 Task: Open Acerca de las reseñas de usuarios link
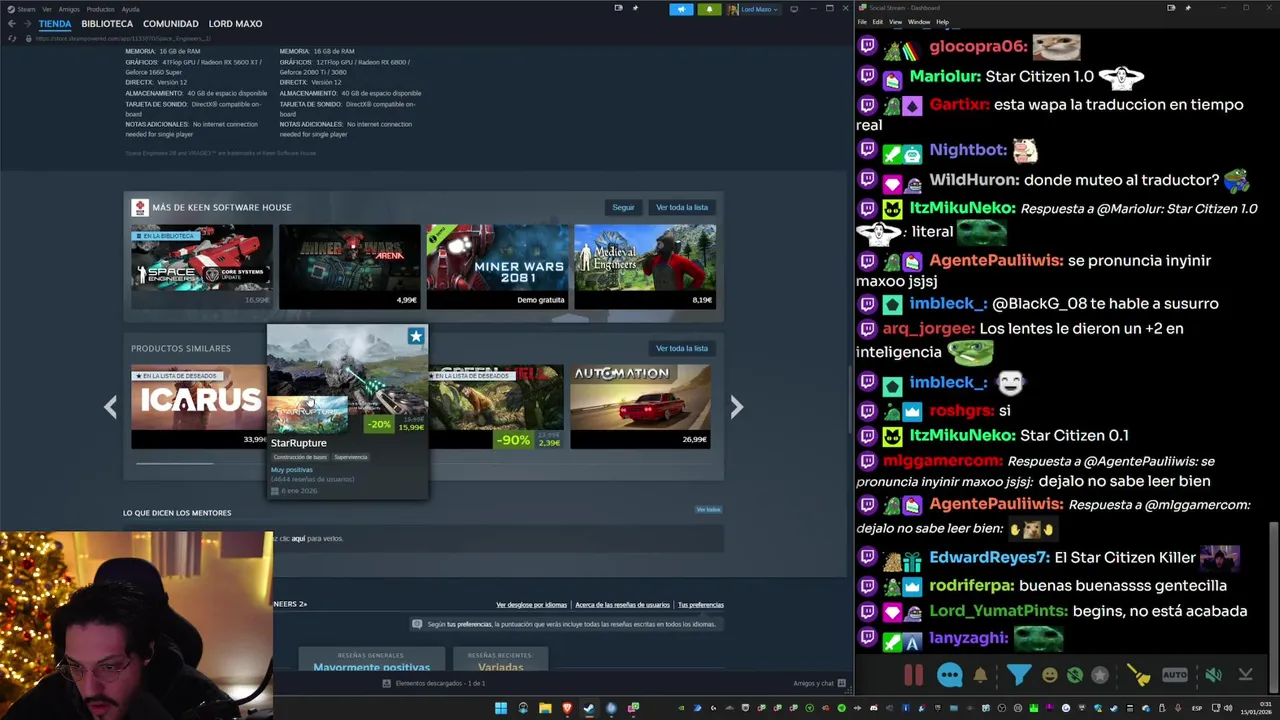pyautogui.click(x=622, y=605)
